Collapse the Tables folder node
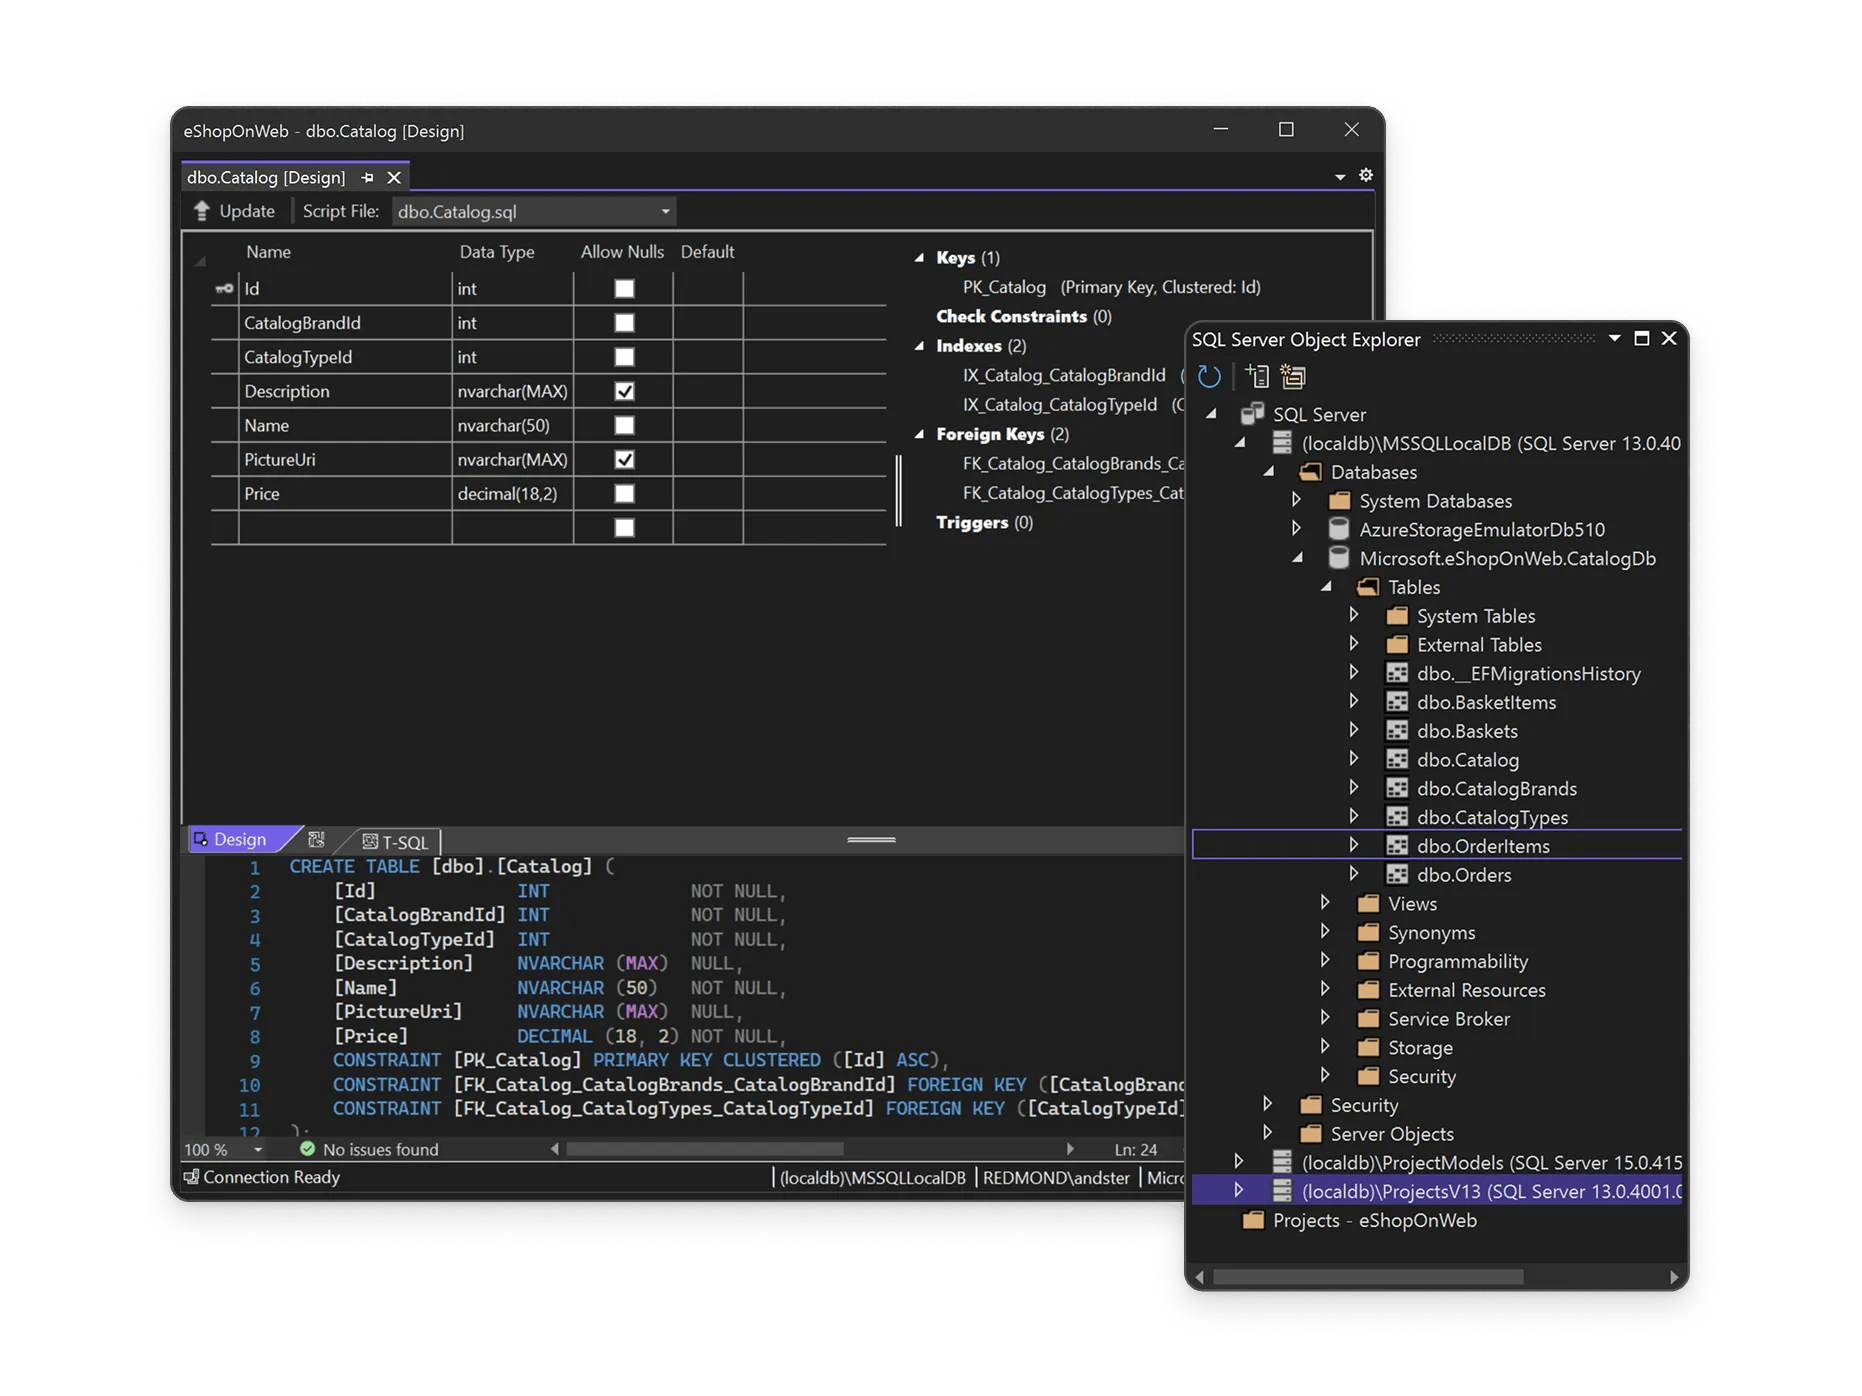The height and width of the screenshot is (1396, 1862). (x=1326, y=587)
